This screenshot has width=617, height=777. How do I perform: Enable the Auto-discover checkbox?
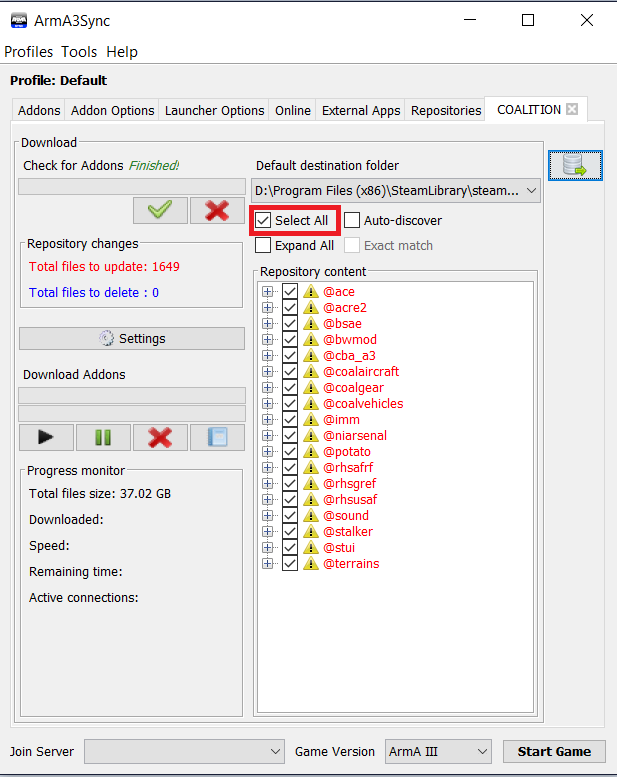353,220
